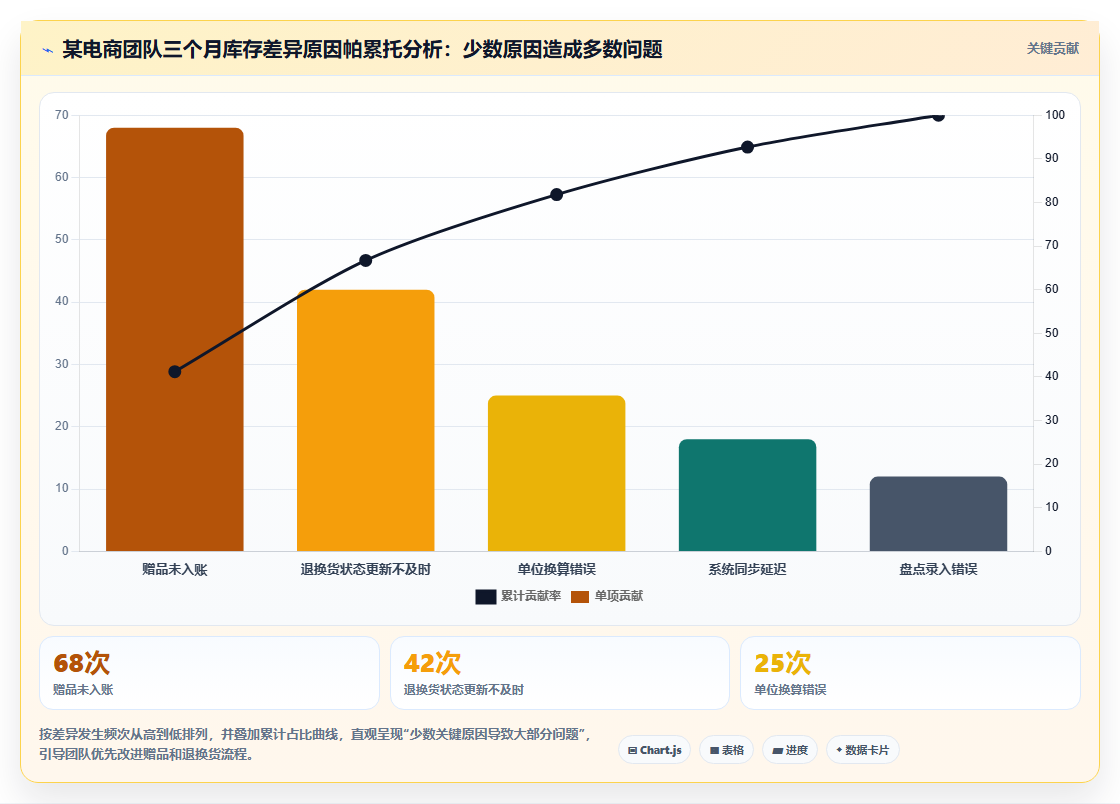The width and height of the screenshot is (1120, 804).
Task: Click the lightning icon beside the chart title
Action: (48, 50)
